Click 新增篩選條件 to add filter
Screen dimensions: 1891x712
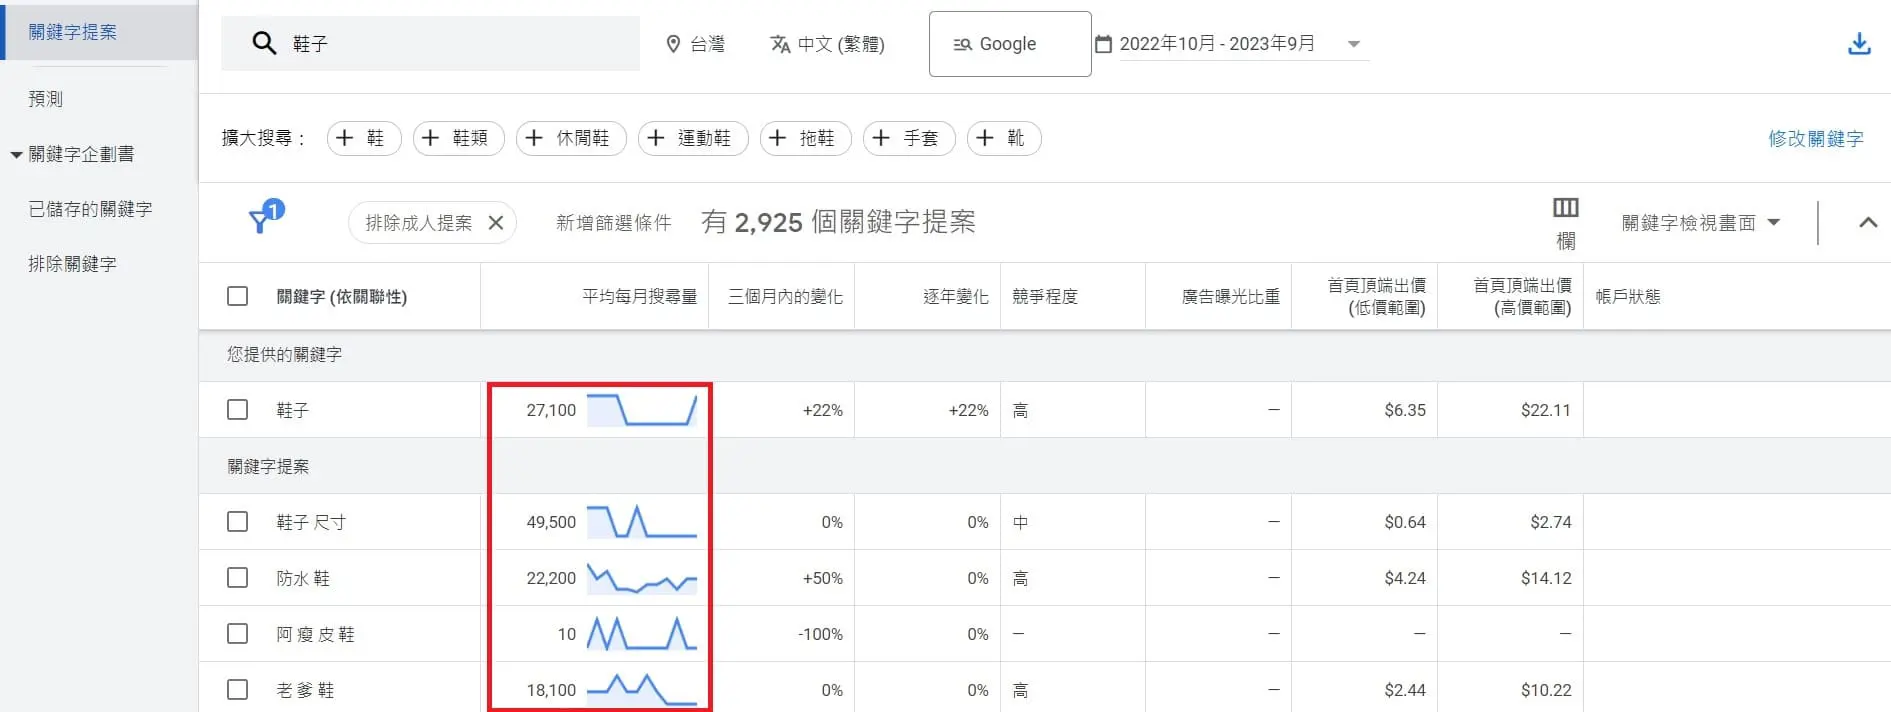614,223
